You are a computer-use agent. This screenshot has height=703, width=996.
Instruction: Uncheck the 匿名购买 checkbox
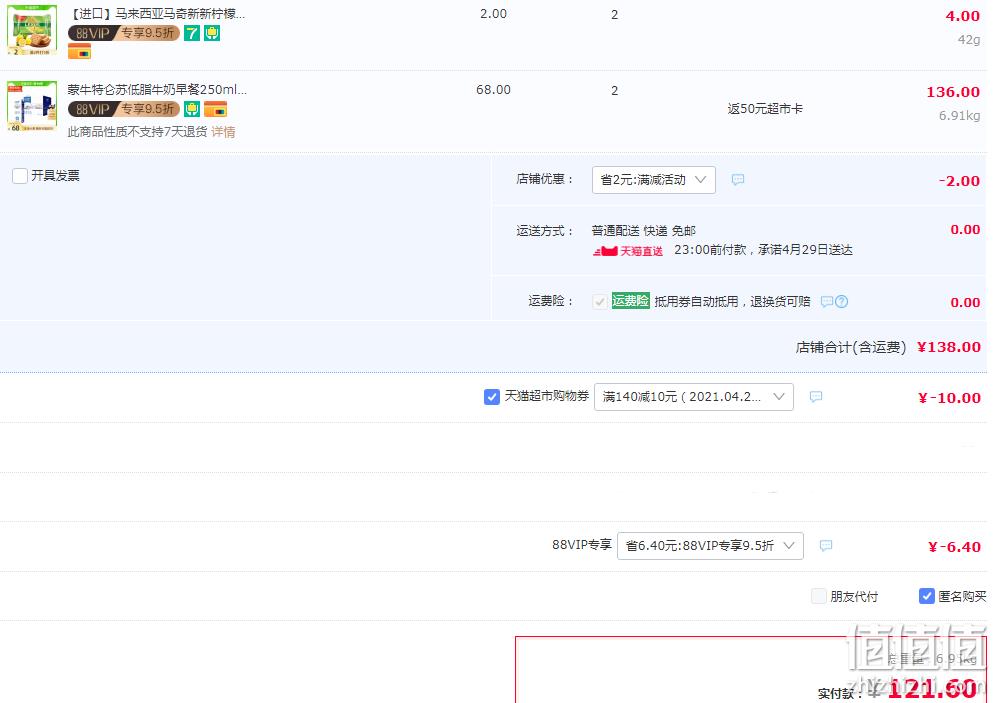tap(927, 596)
